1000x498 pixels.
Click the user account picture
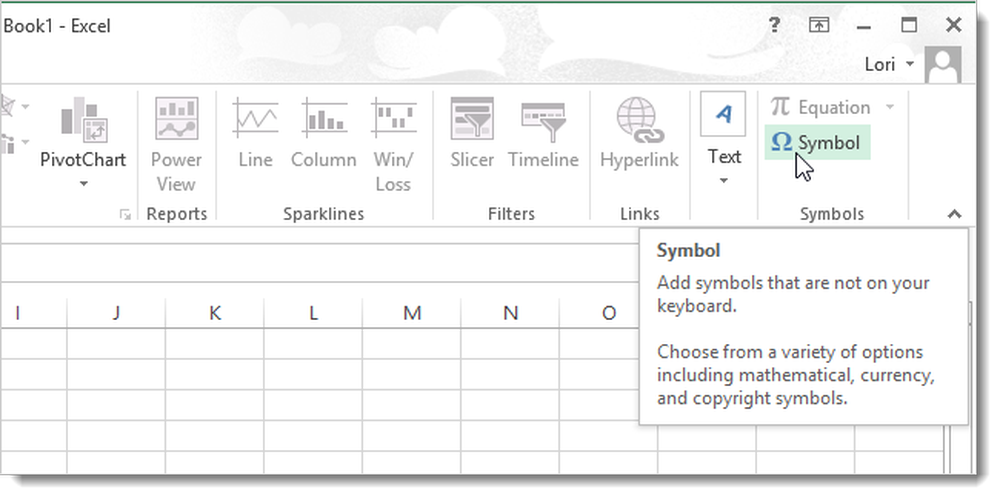[x=943, y=64]
